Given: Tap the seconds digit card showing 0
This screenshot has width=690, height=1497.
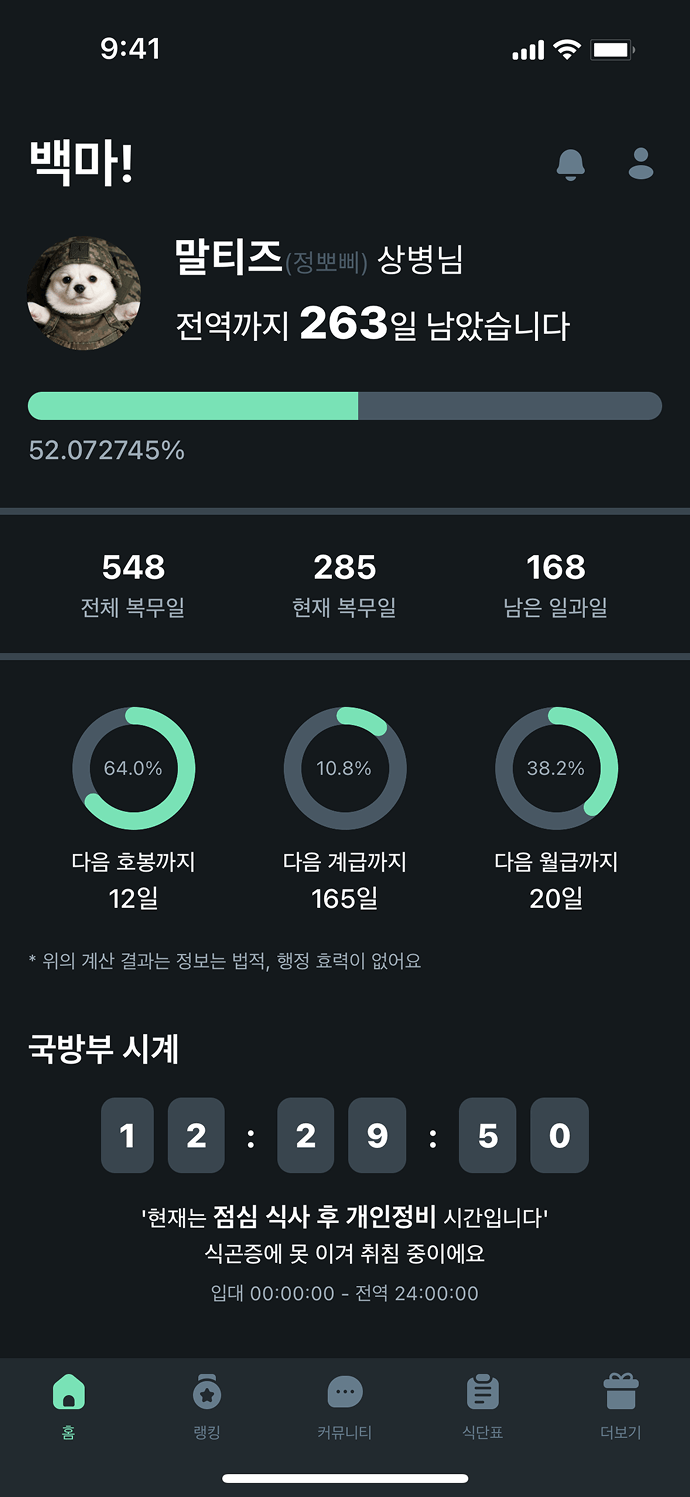Looking at the screenshot, I should tap(559, 1135).
